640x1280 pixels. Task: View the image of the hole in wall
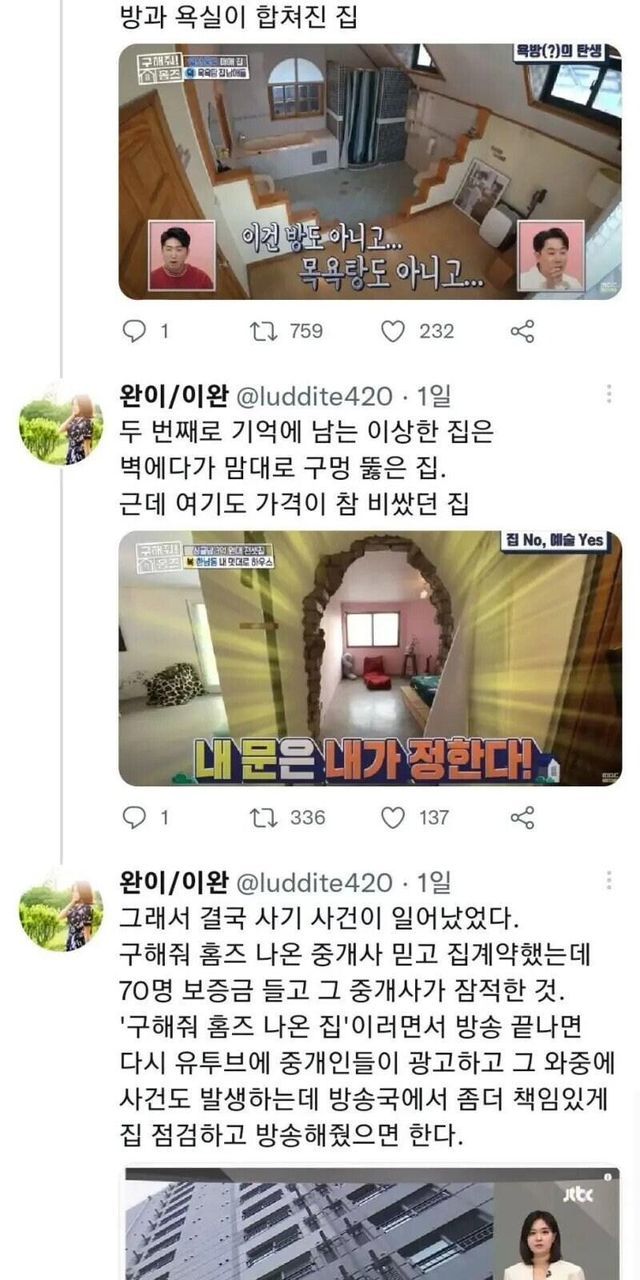tap(370, 658)
